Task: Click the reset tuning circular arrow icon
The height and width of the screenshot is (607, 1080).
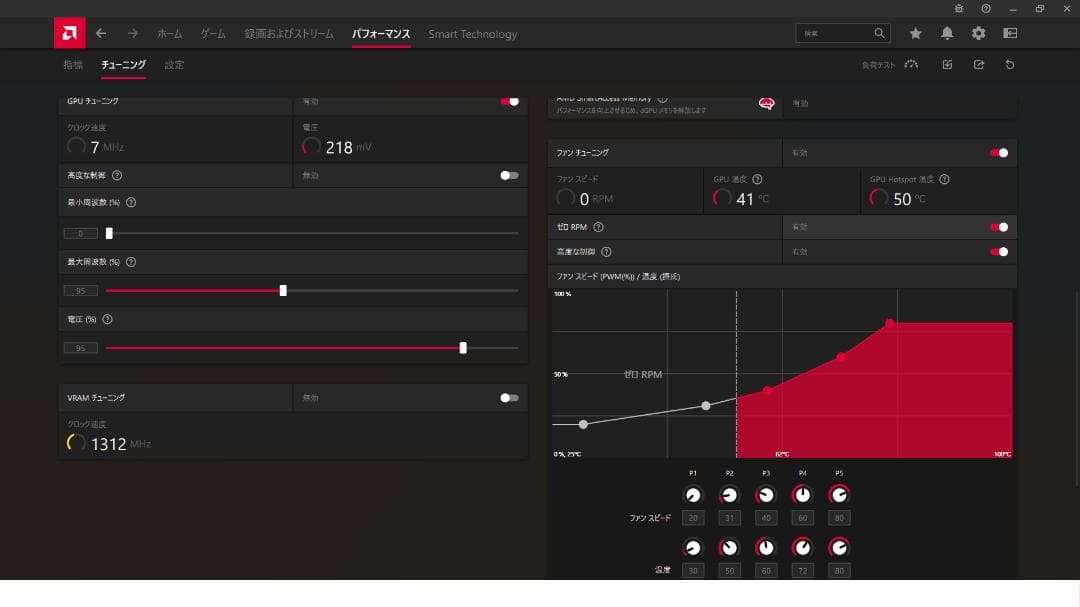Action: click(1010, 65)
